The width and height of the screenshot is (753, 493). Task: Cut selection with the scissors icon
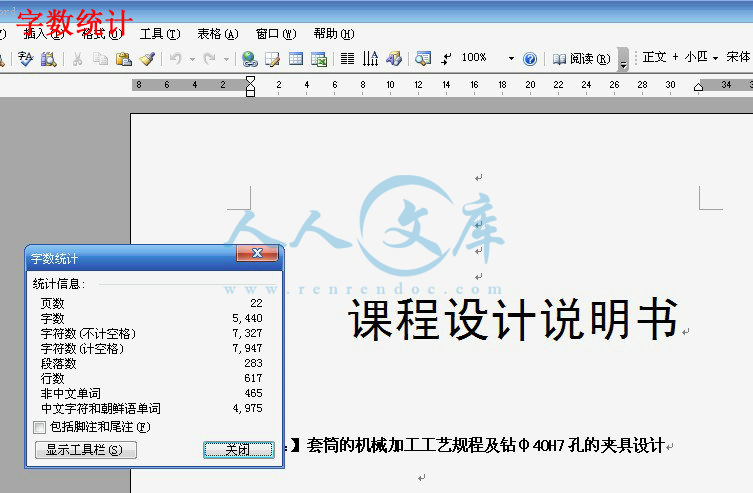click(x=77, y=59)
